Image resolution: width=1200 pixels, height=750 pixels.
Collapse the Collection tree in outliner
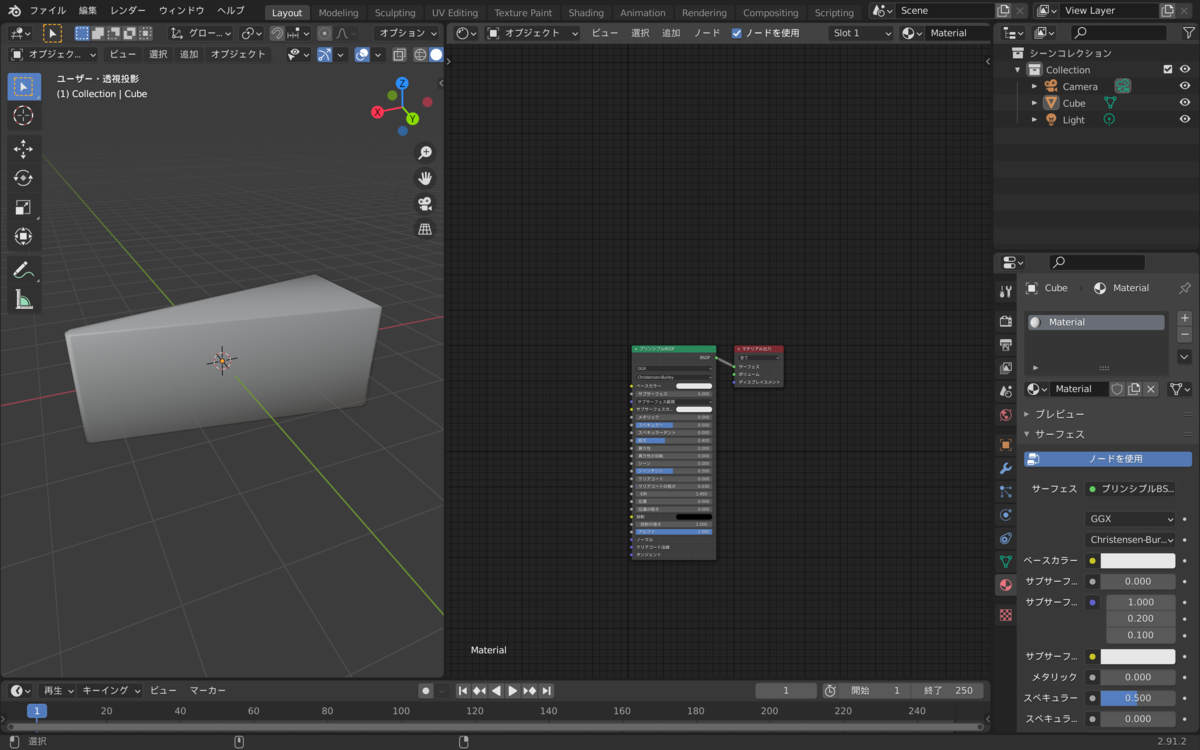pyautogui.click(x=1018, y=70)
